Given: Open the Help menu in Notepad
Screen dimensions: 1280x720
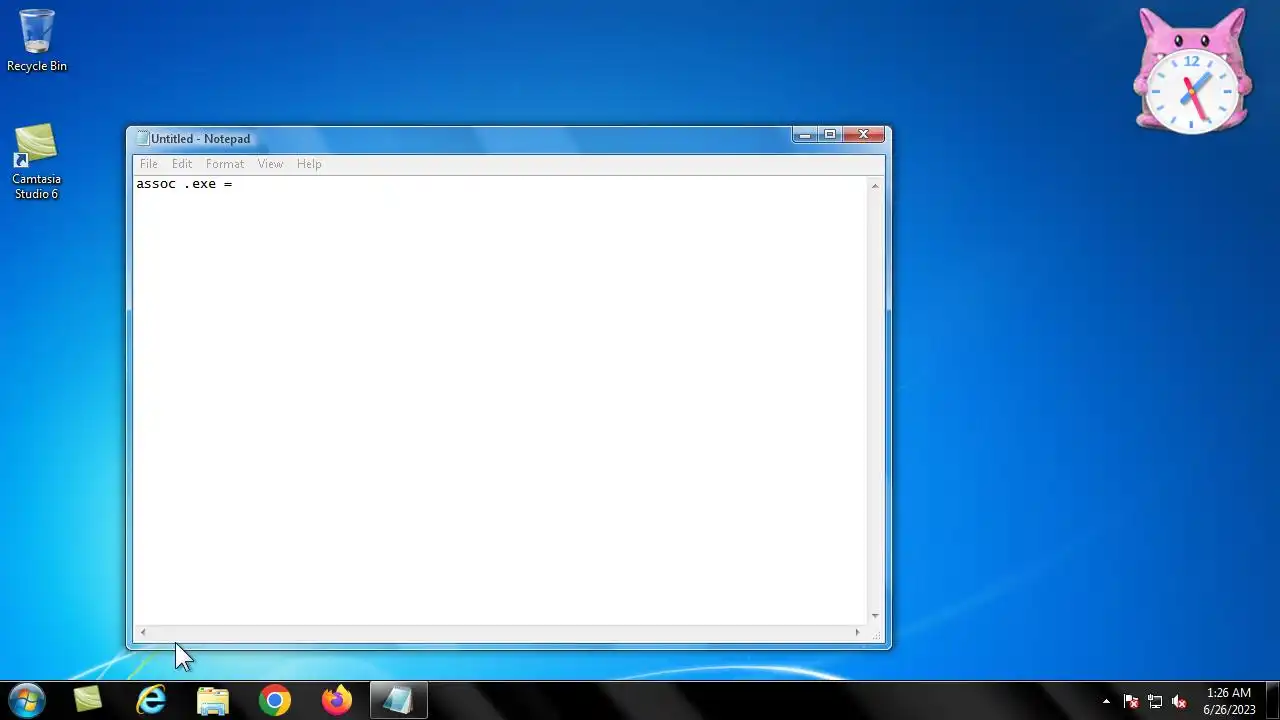Looking at the screenshot, I should [x=309, y=164].
